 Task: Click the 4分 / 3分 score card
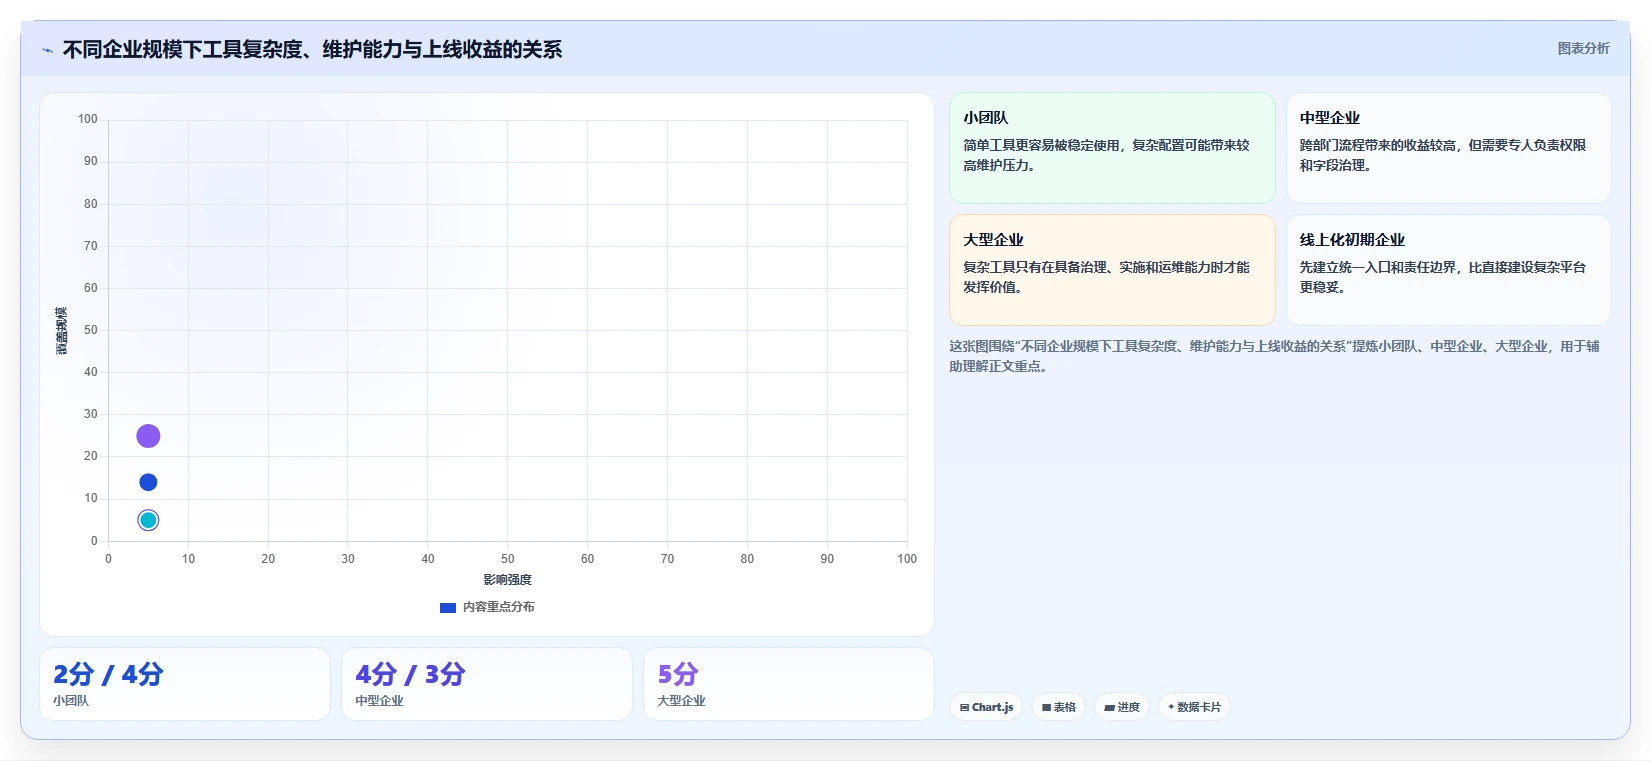487,684
